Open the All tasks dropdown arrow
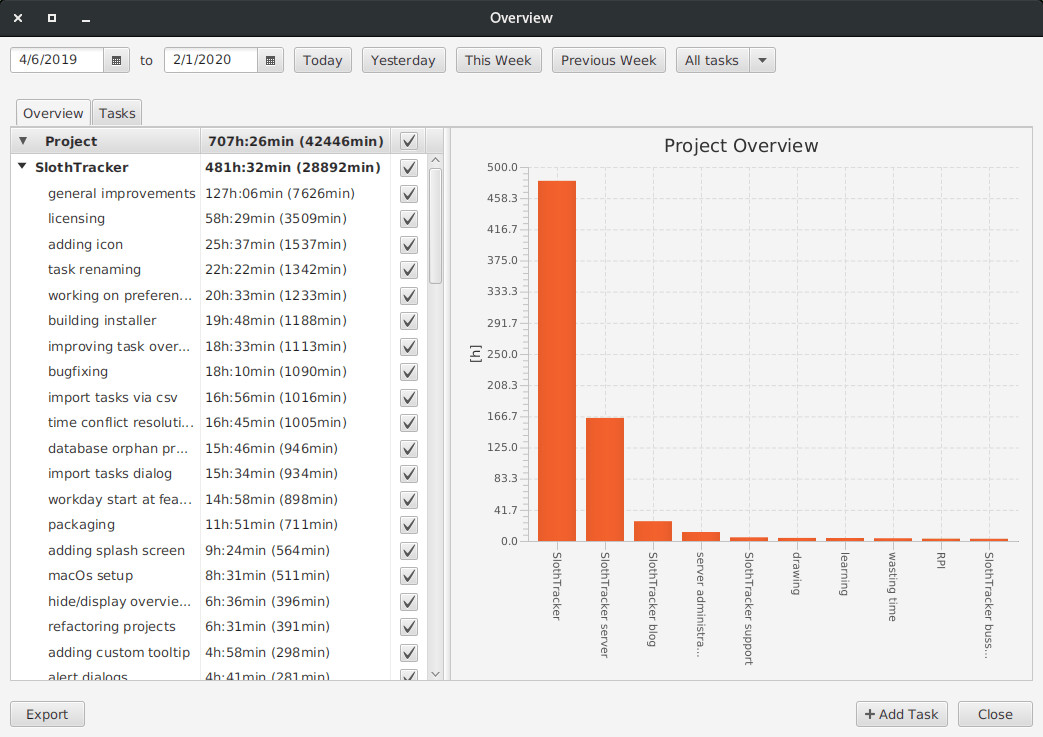The width and height of the screenshot is (1043, 737). tap(762, 61)
